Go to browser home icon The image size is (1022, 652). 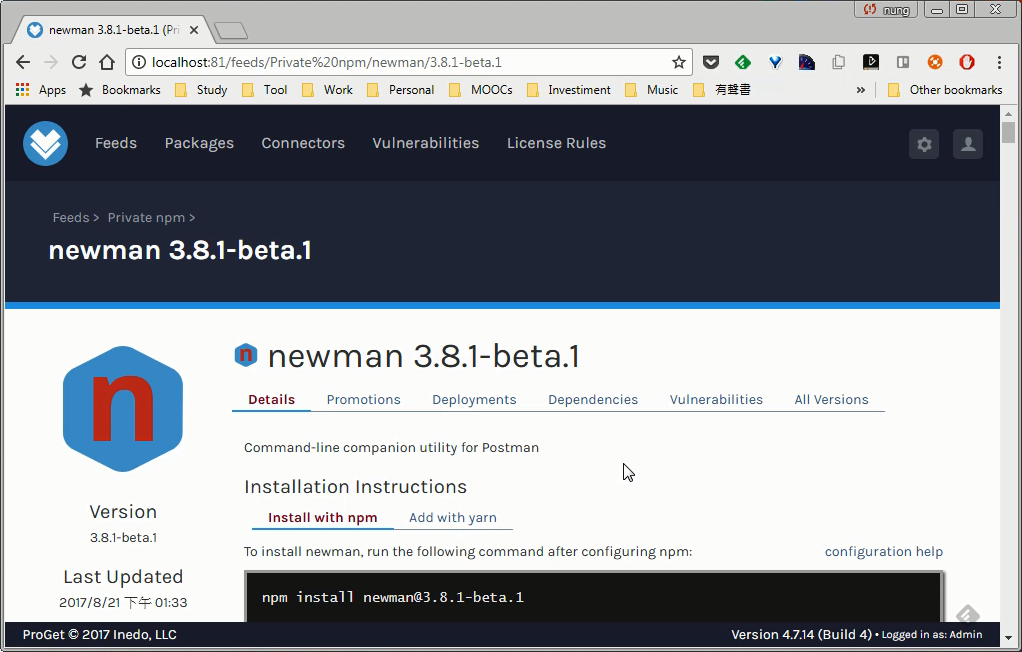point(107,62)
